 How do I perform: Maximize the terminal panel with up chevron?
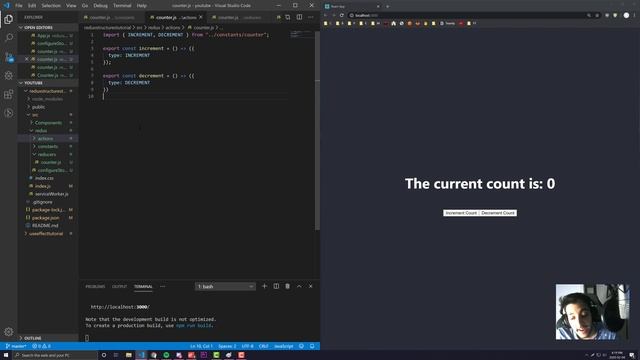click(299, 286)
